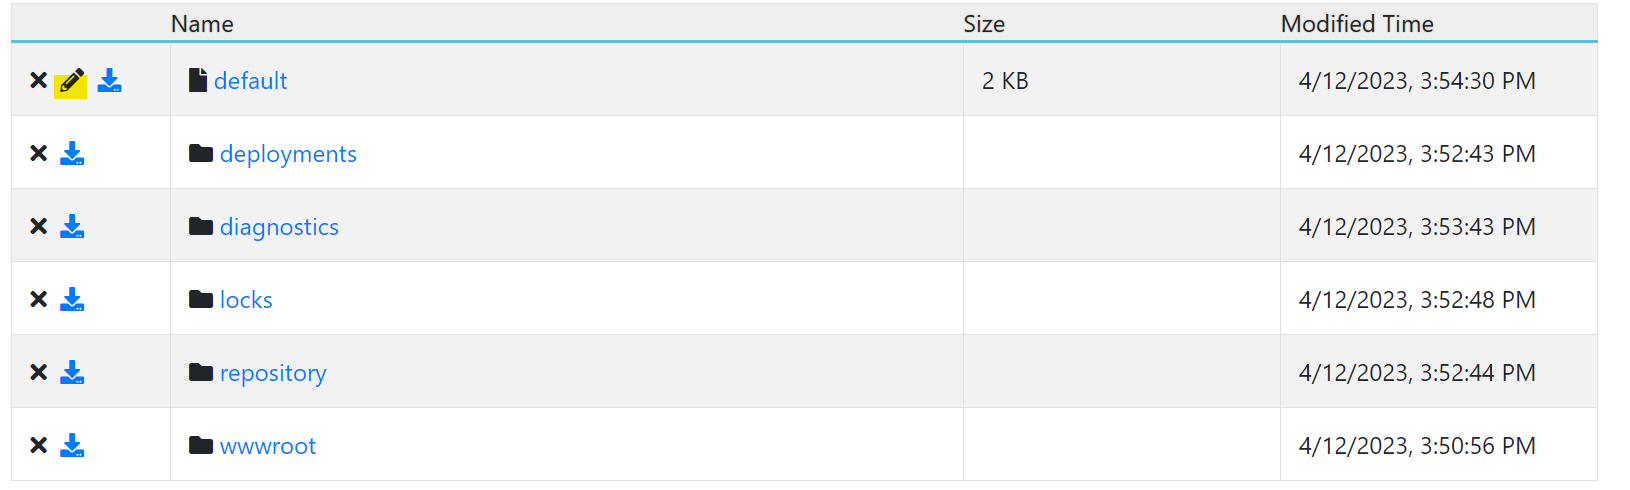Download the repository folder
The height and width of the screenshot is (490, 1630).
[72, 373]
